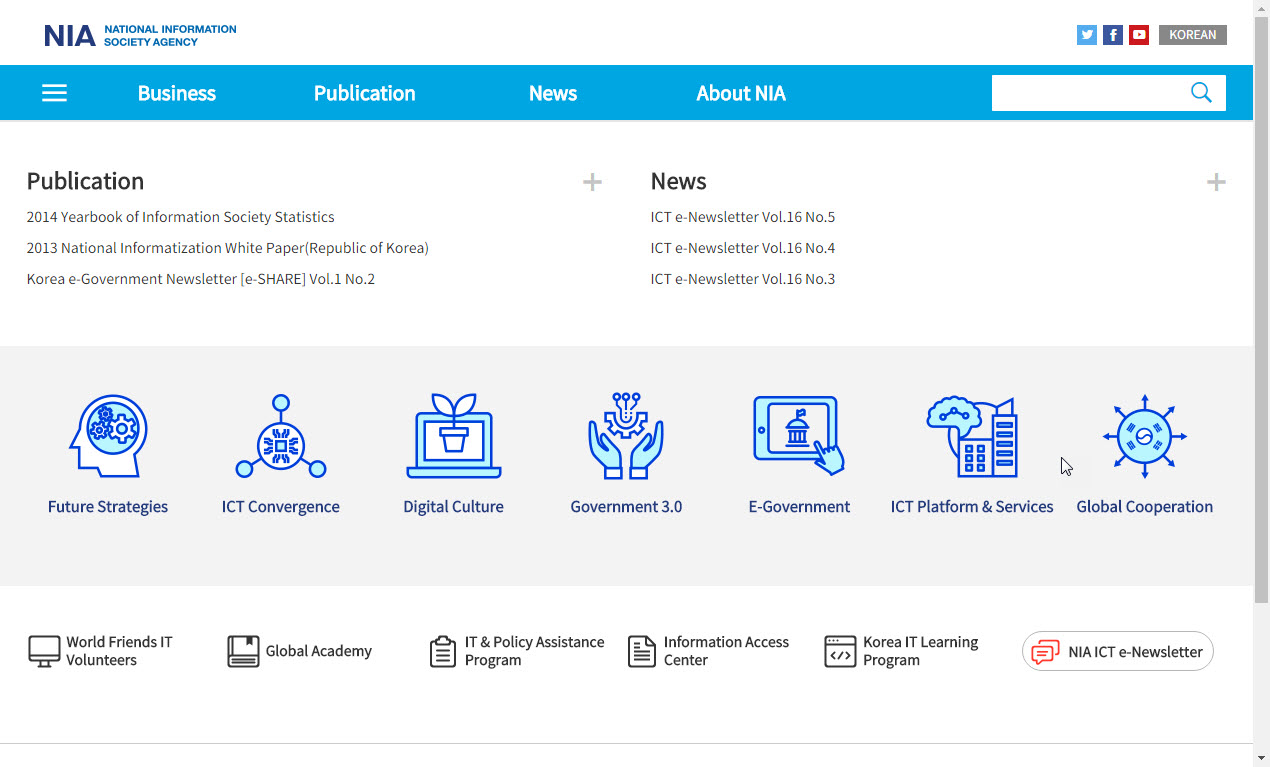Open the NIA Twitter page icon

coord(1087,35)
